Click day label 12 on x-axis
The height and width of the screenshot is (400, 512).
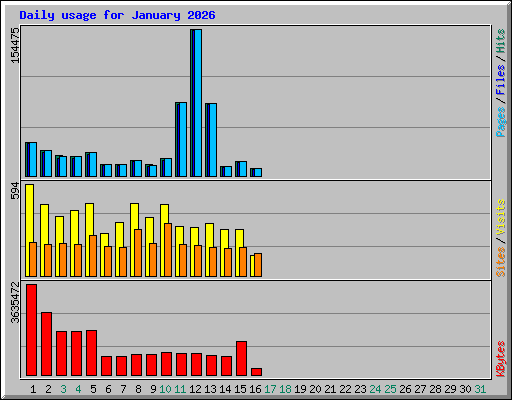195,389
